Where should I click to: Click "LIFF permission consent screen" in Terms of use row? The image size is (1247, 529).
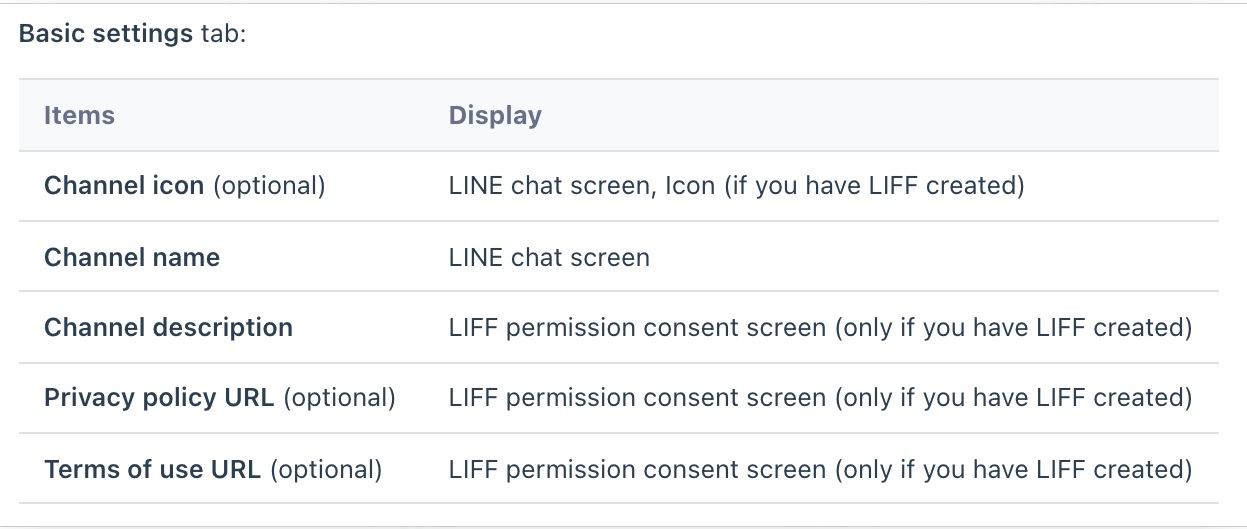(x=637, y=469)
